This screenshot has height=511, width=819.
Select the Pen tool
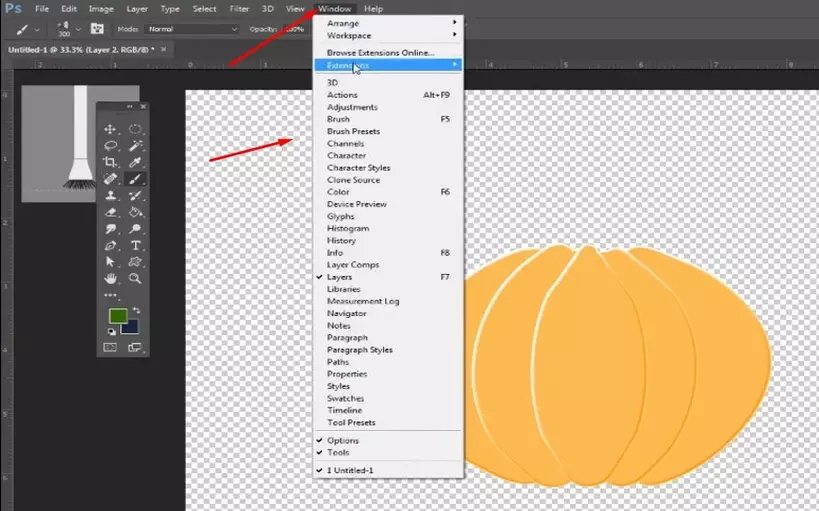110,246
